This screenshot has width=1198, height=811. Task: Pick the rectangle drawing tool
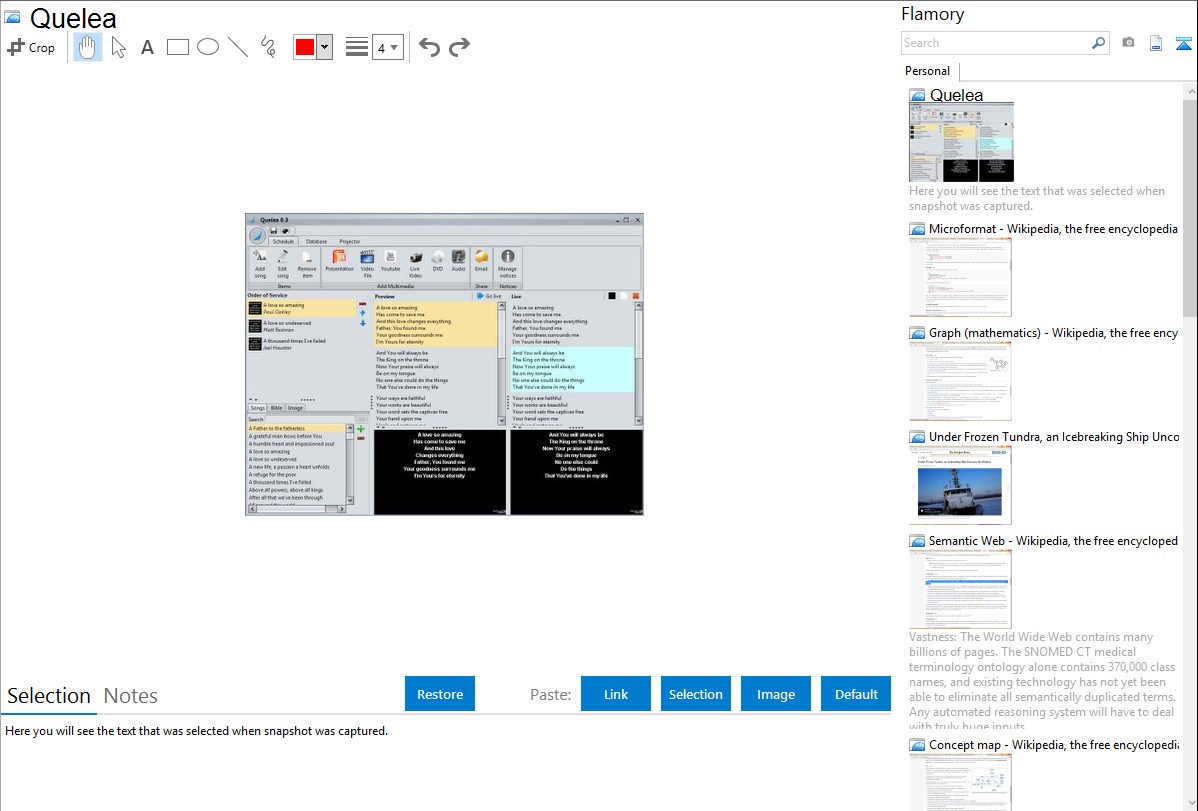(177, 47)
